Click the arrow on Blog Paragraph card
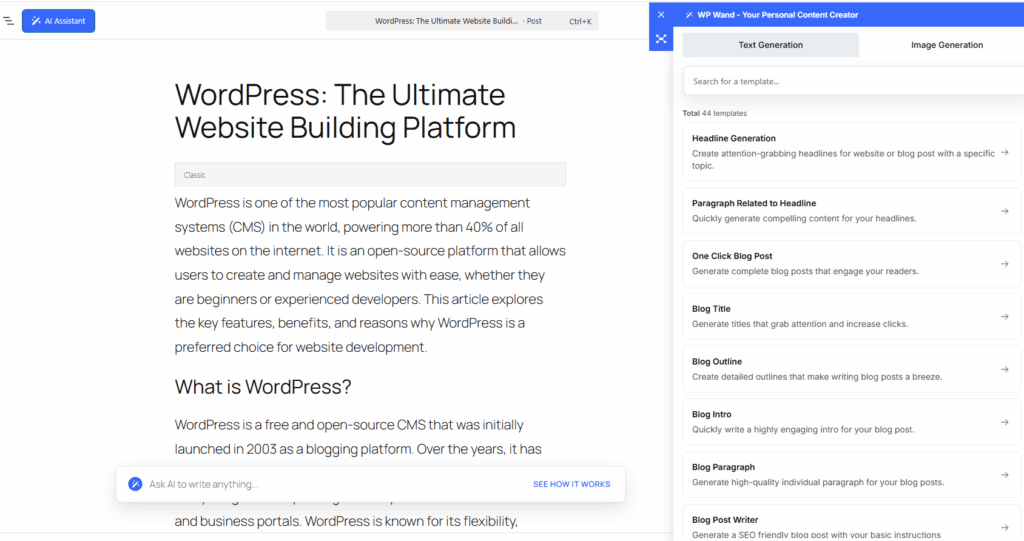 [1005, 475]
